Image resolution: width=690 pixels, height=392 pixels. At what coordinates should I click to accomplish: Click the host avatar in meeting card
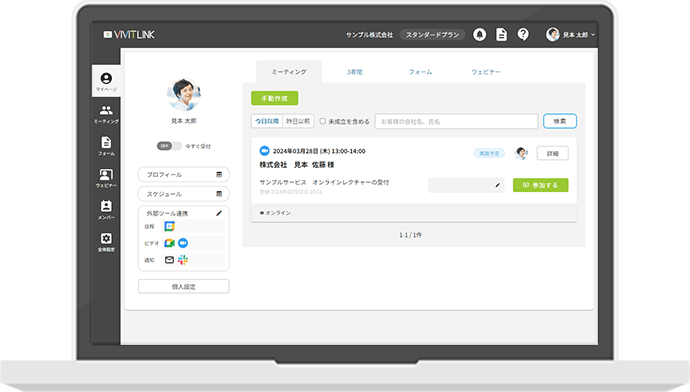click(x=521, y=153)
